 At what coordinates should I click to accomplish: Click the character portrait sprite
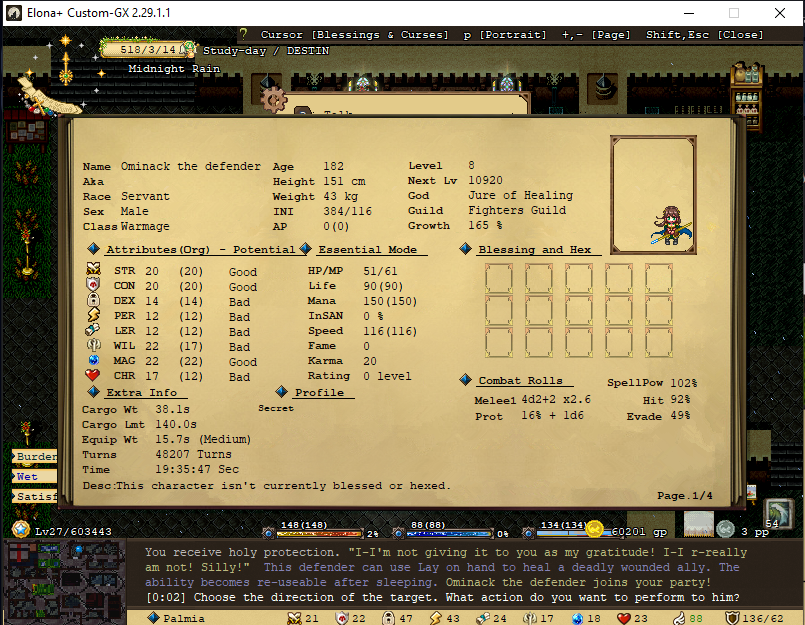point(670,225)
